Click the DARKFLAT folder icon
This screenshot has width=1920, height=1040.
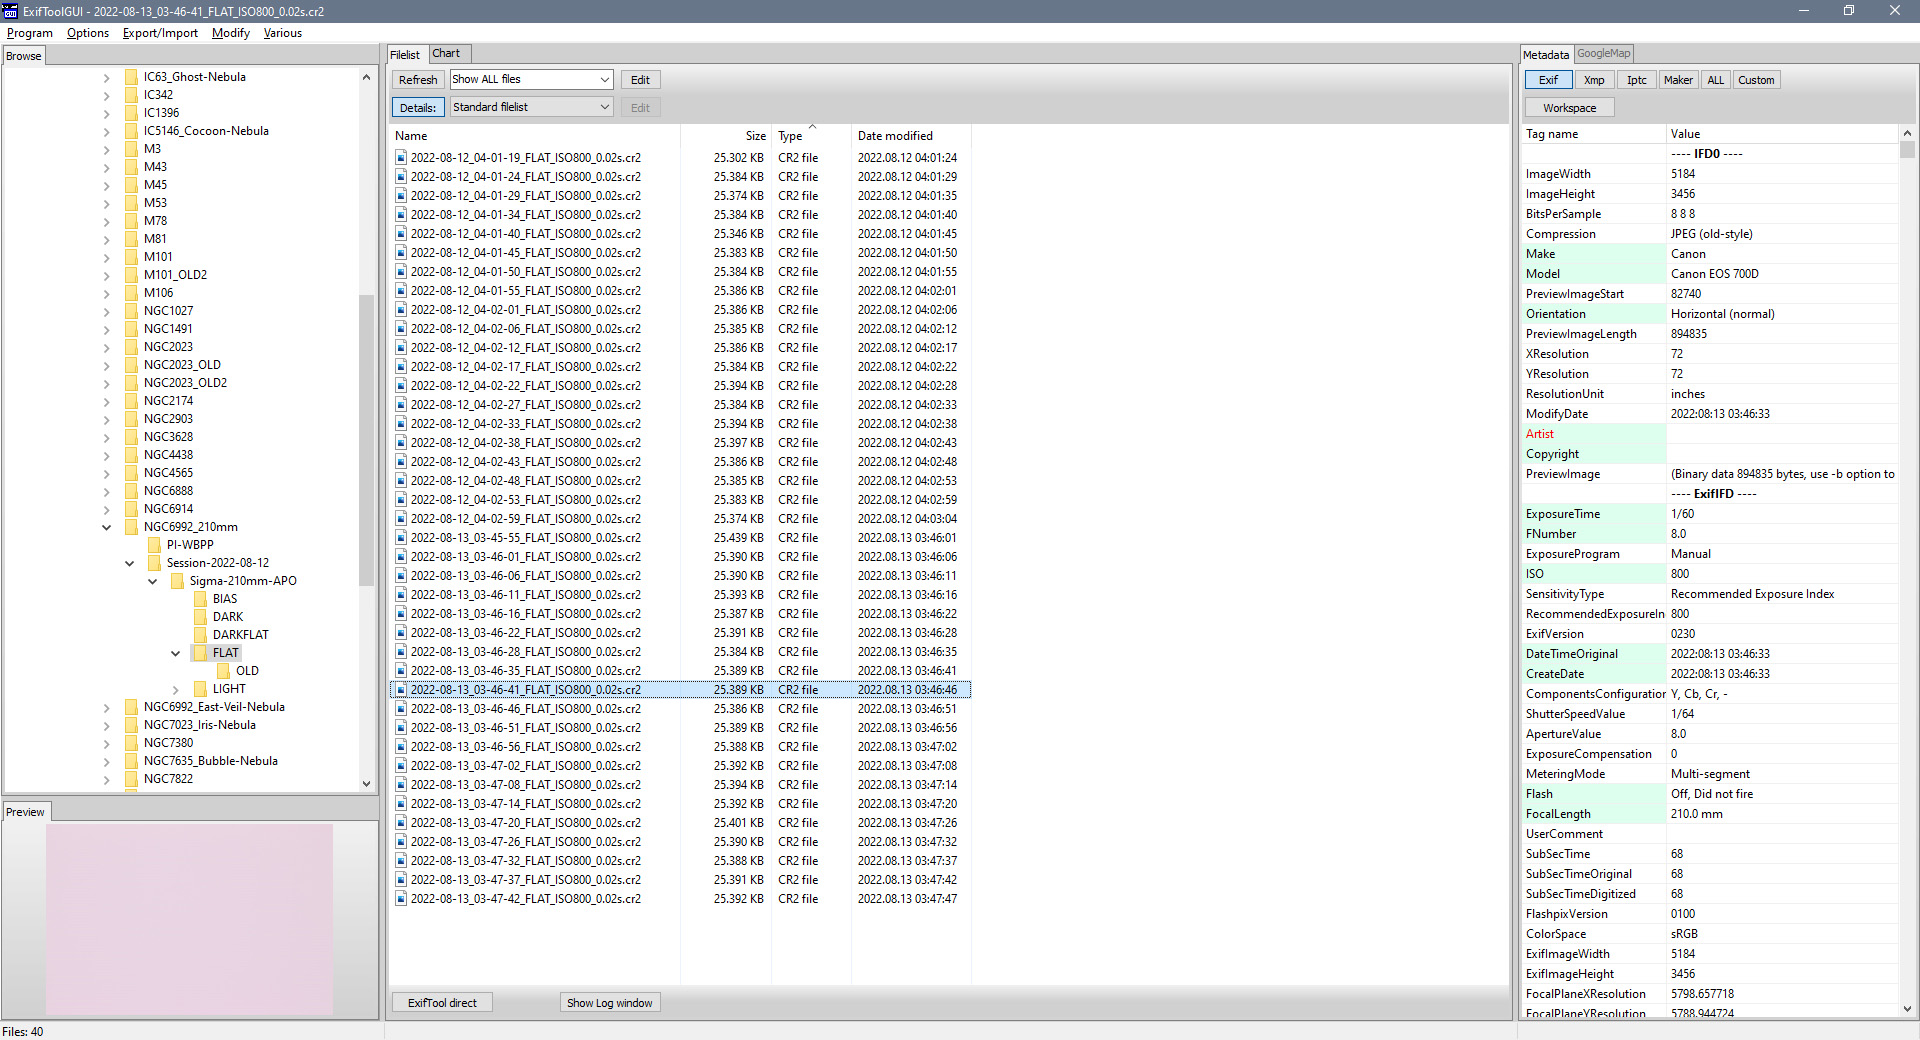(x=200, y=635)
